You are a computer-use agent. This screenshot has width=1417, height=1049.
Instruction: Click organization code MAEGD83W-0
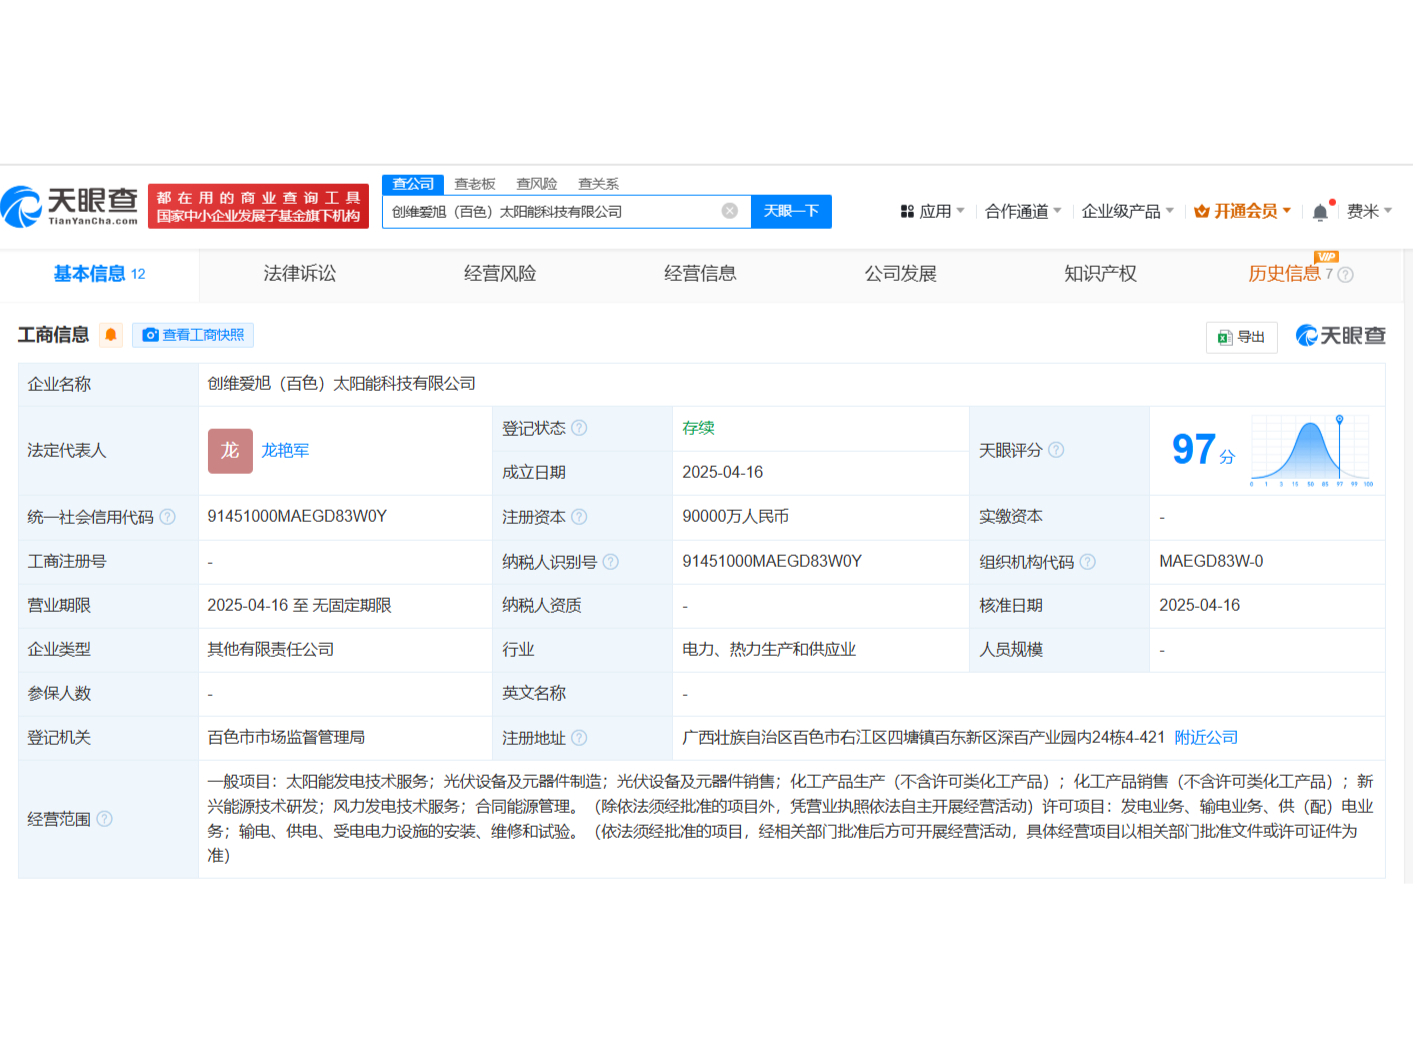point(1211,562)
